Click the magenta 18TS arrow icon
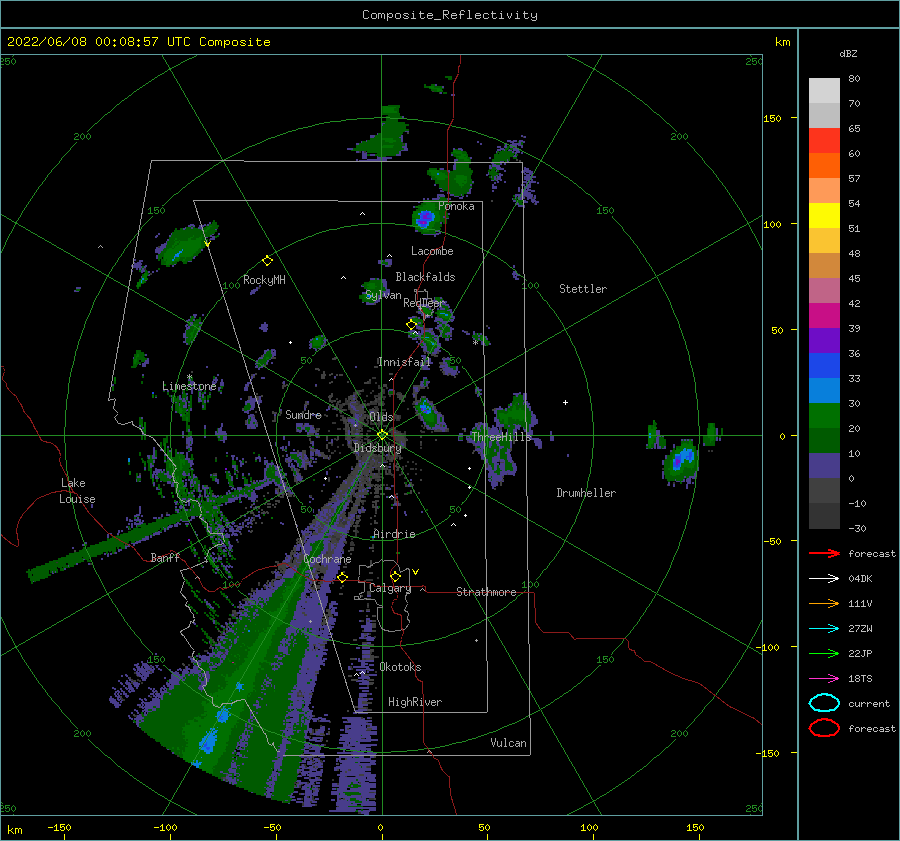The height and width of the screenshot is (841, 900). [x=824, y=679]
